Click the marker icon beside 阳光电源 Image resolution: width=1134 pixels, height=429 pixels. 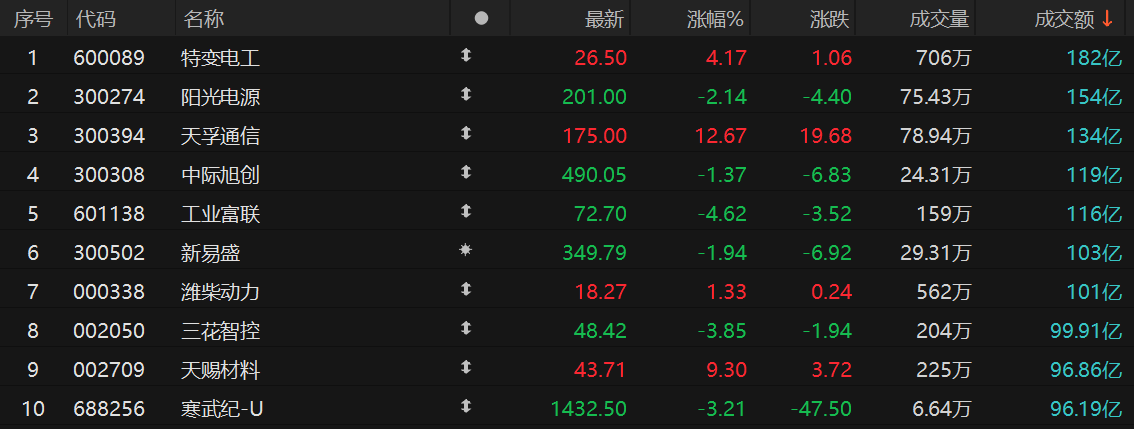pyautogui.click(x=465, y=96)
